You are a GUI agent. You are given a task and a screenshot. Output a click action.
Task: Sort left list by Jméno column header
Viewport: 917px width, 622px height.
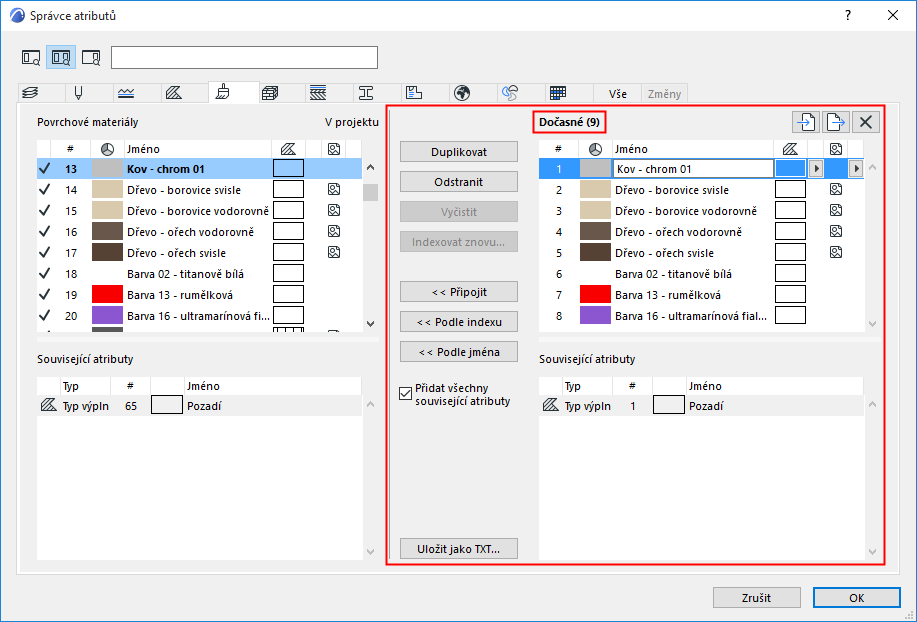[198, 149]
